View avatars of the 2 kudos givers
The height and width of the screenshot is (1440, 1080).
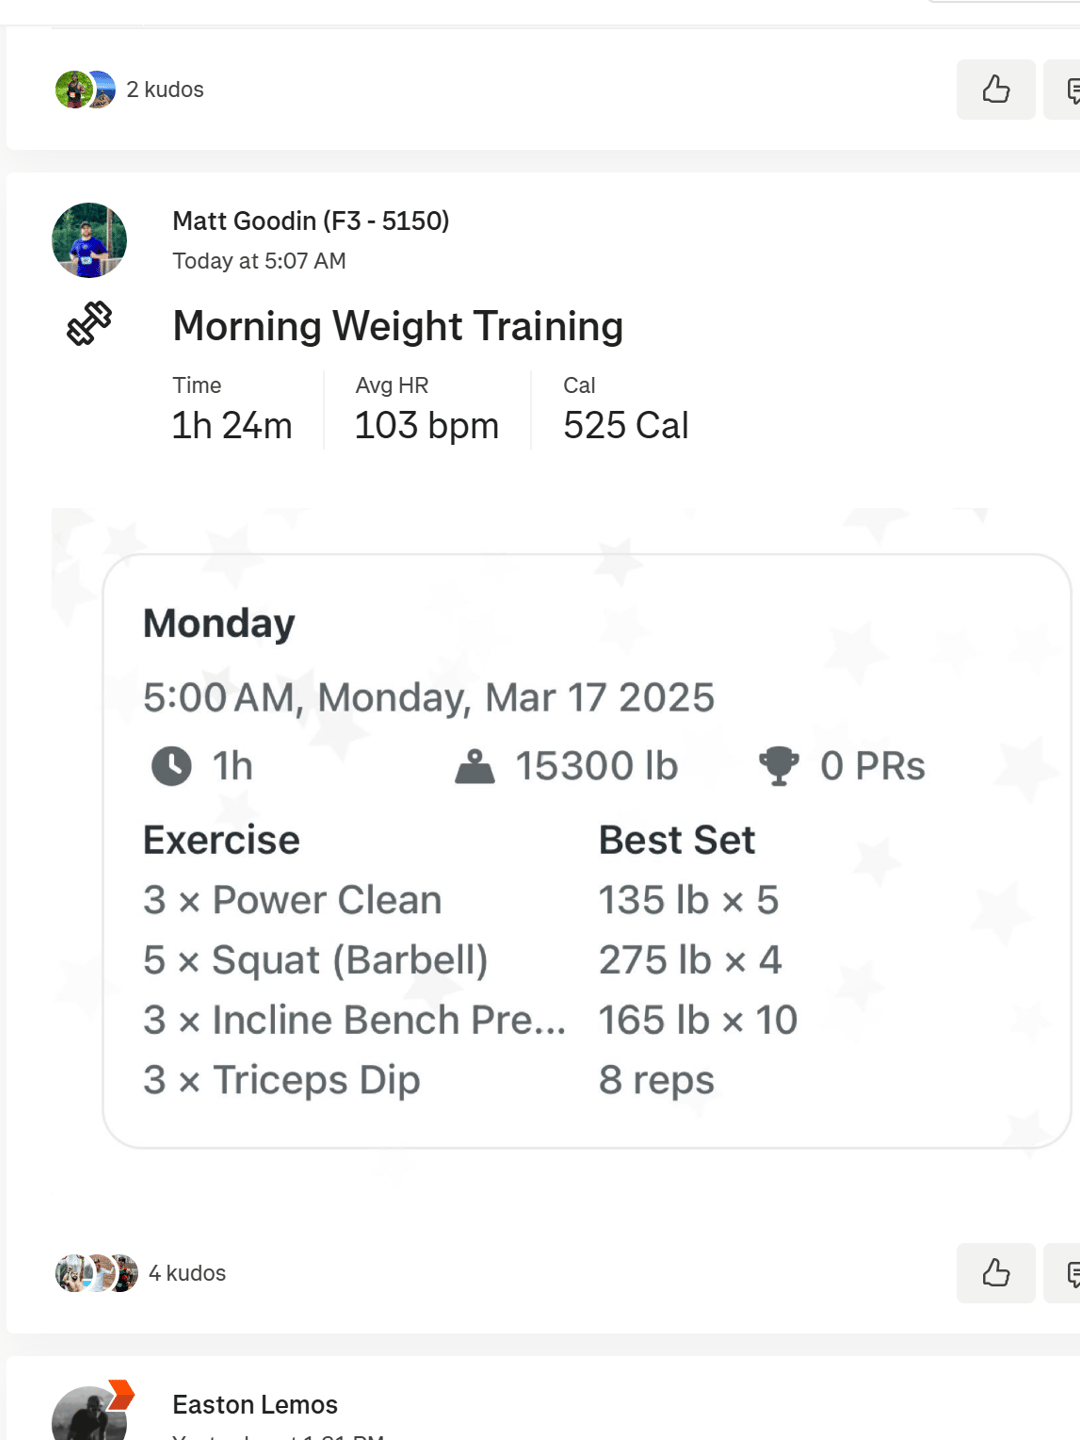[85, 90]
